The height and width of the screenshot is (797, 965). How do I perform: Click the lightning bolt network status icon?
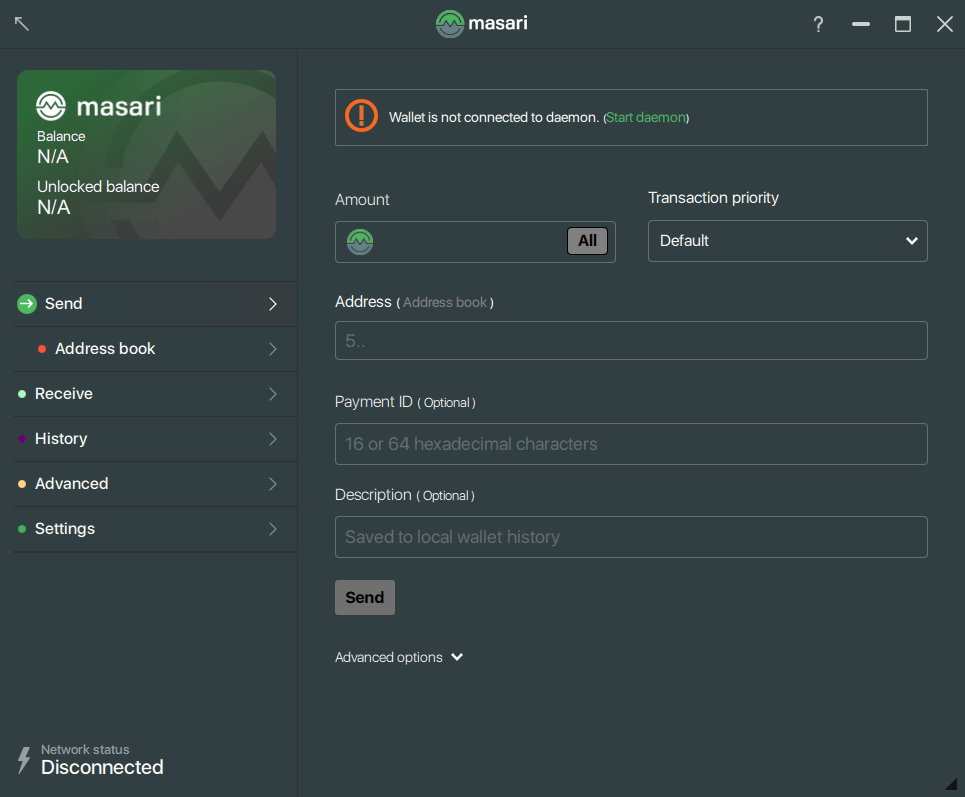click(x=22, y=757)
